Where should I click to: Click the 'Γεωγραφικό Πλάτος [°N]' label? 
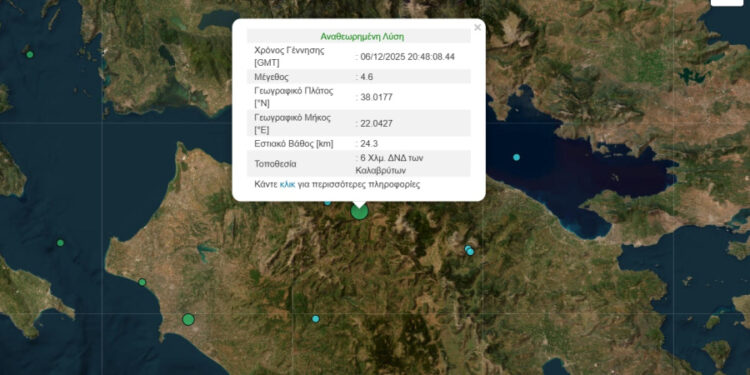pyautogui.click(x=294, y=97)
